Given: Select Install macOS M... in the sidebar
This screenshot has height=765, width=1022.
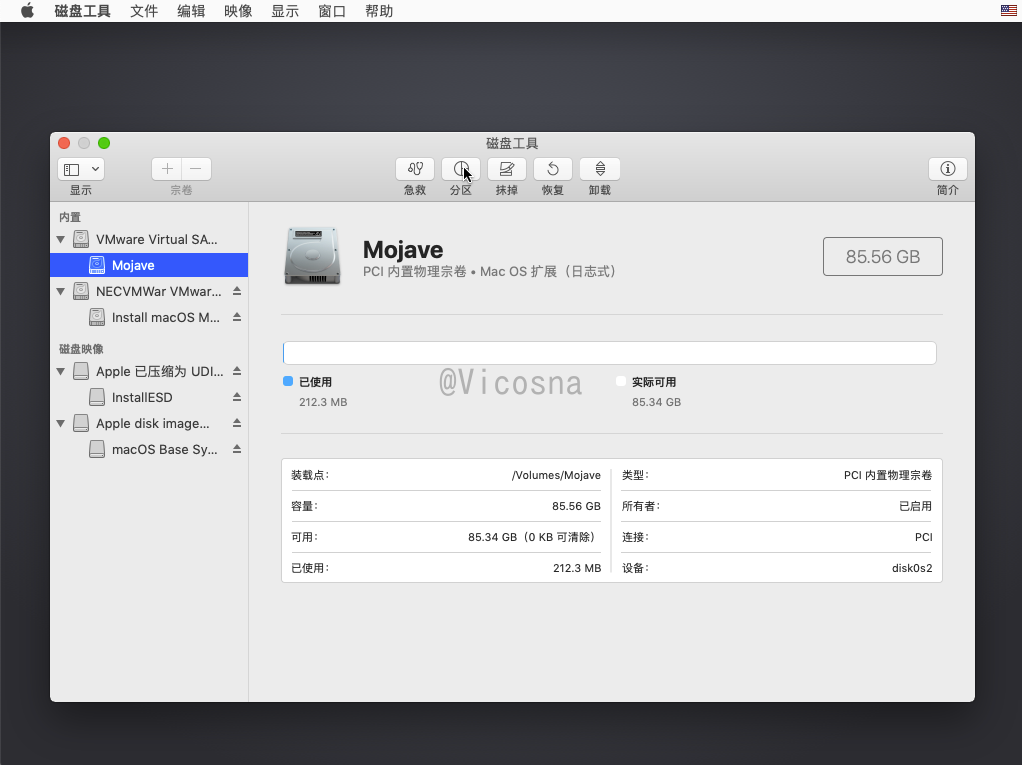Looking at the screenshot, I should [149, 317].
